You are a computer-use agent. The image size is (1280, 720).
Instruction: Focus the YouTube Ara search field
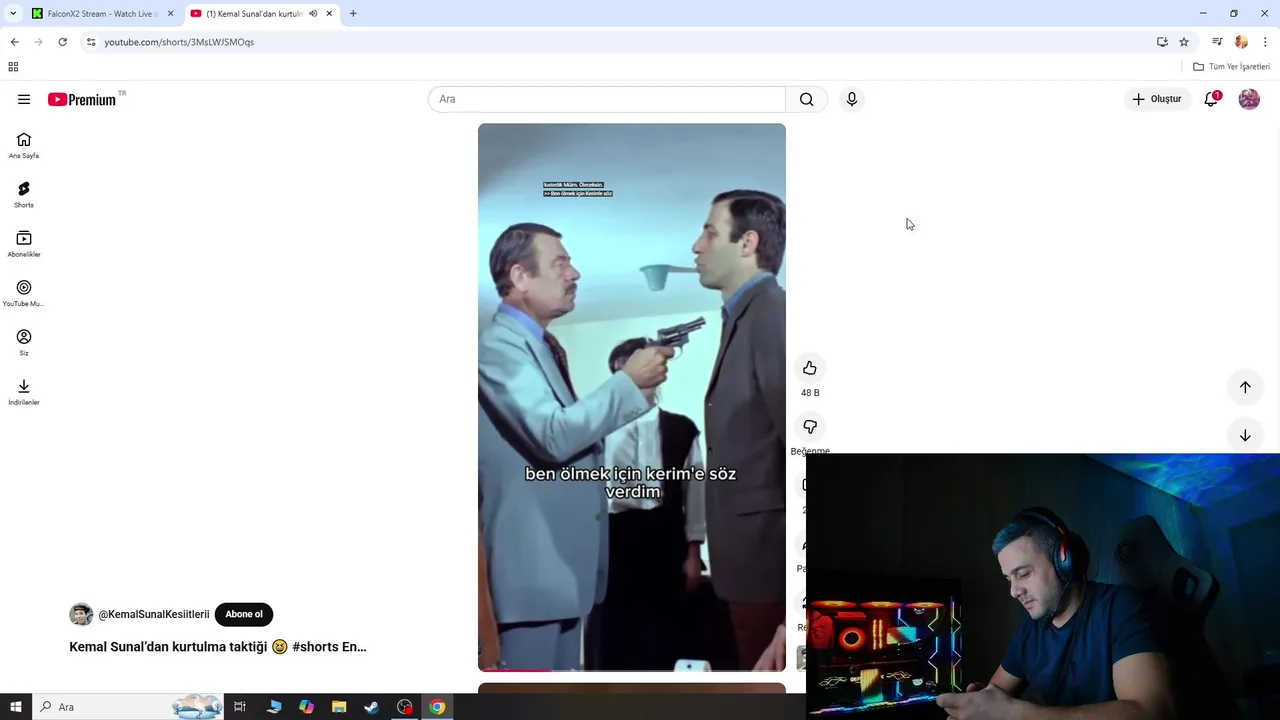607,99
